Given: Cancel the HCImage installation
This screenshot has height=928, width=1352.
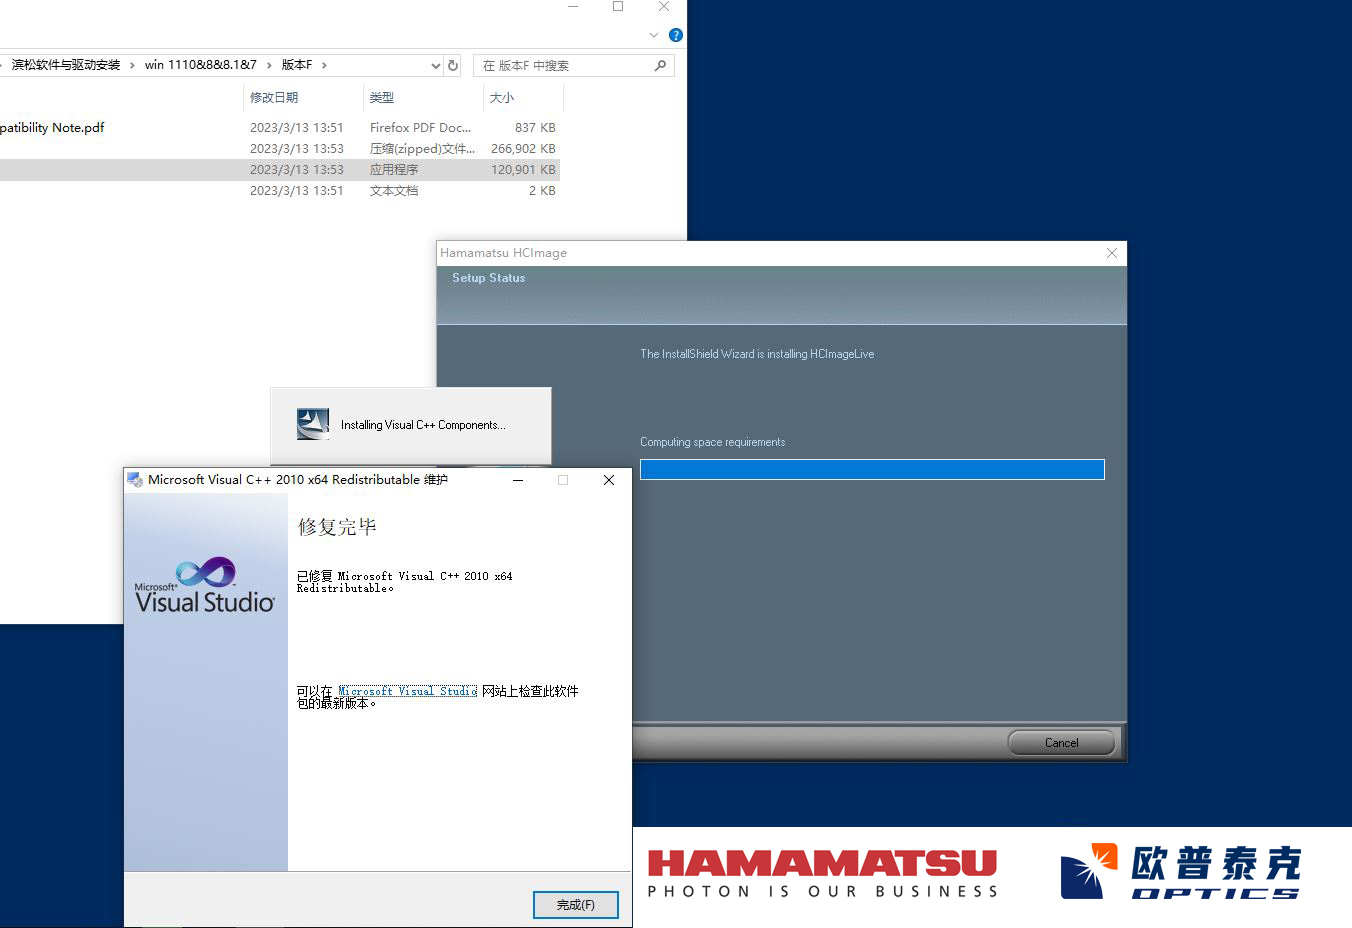Looking at the screenshot, I should [1061, 742].
